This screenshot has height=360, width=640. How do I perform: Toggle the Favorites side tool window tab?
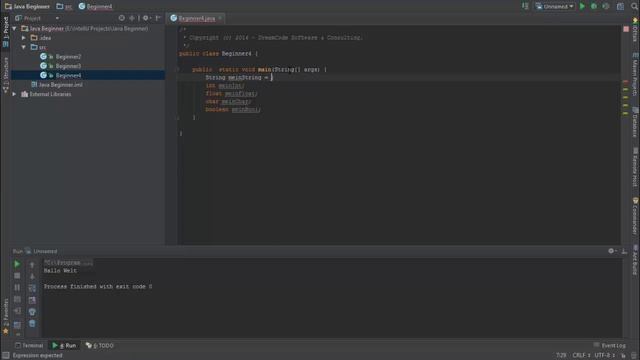tap(6, 317)
